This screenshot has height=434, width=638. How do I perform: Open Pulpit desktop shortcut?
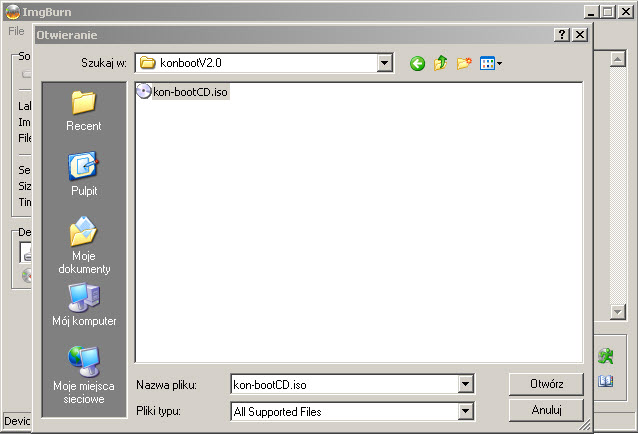(x=84, y=174)
